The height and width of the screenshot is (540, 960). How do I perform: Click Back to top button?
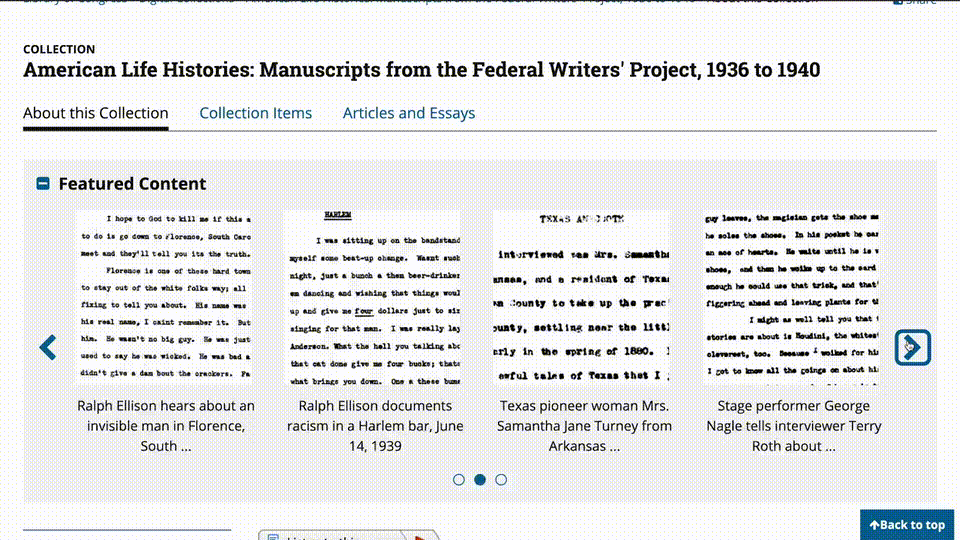click(x=907, y=525)
